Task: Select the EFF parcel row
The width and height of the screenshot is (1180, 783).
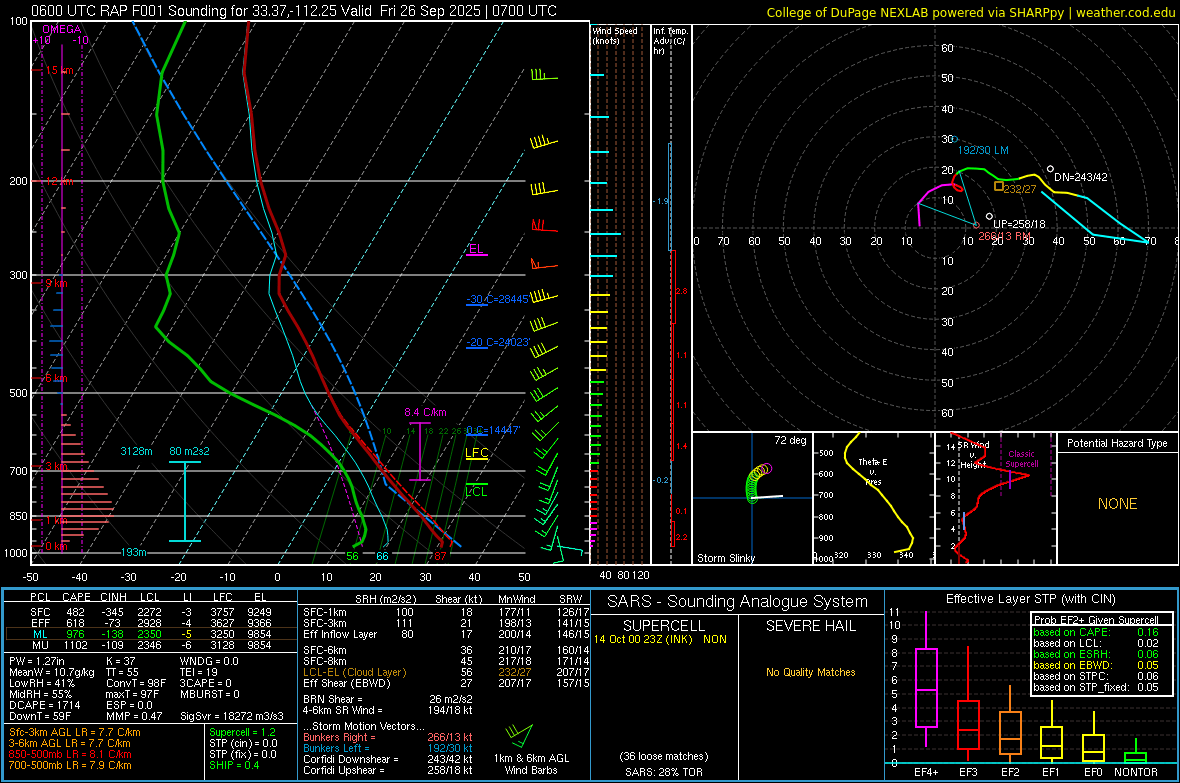Action: [151, 623]
